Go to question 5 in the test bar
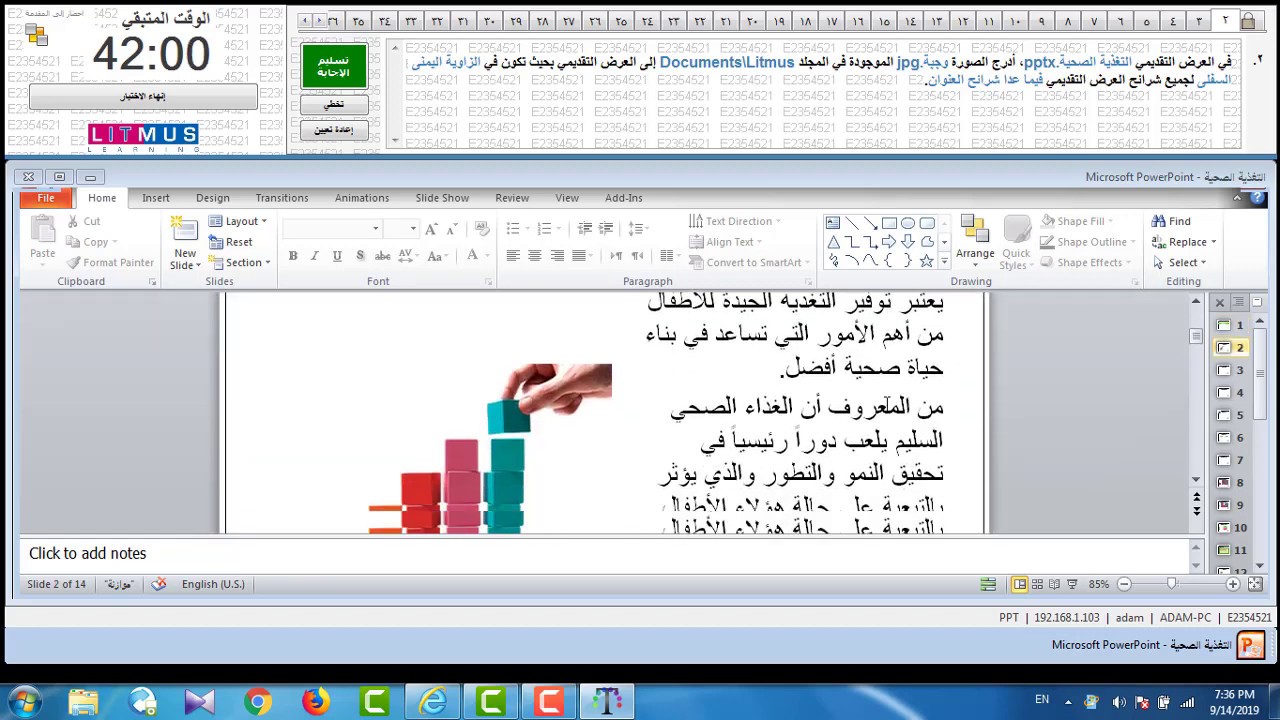 point(1146,21)
